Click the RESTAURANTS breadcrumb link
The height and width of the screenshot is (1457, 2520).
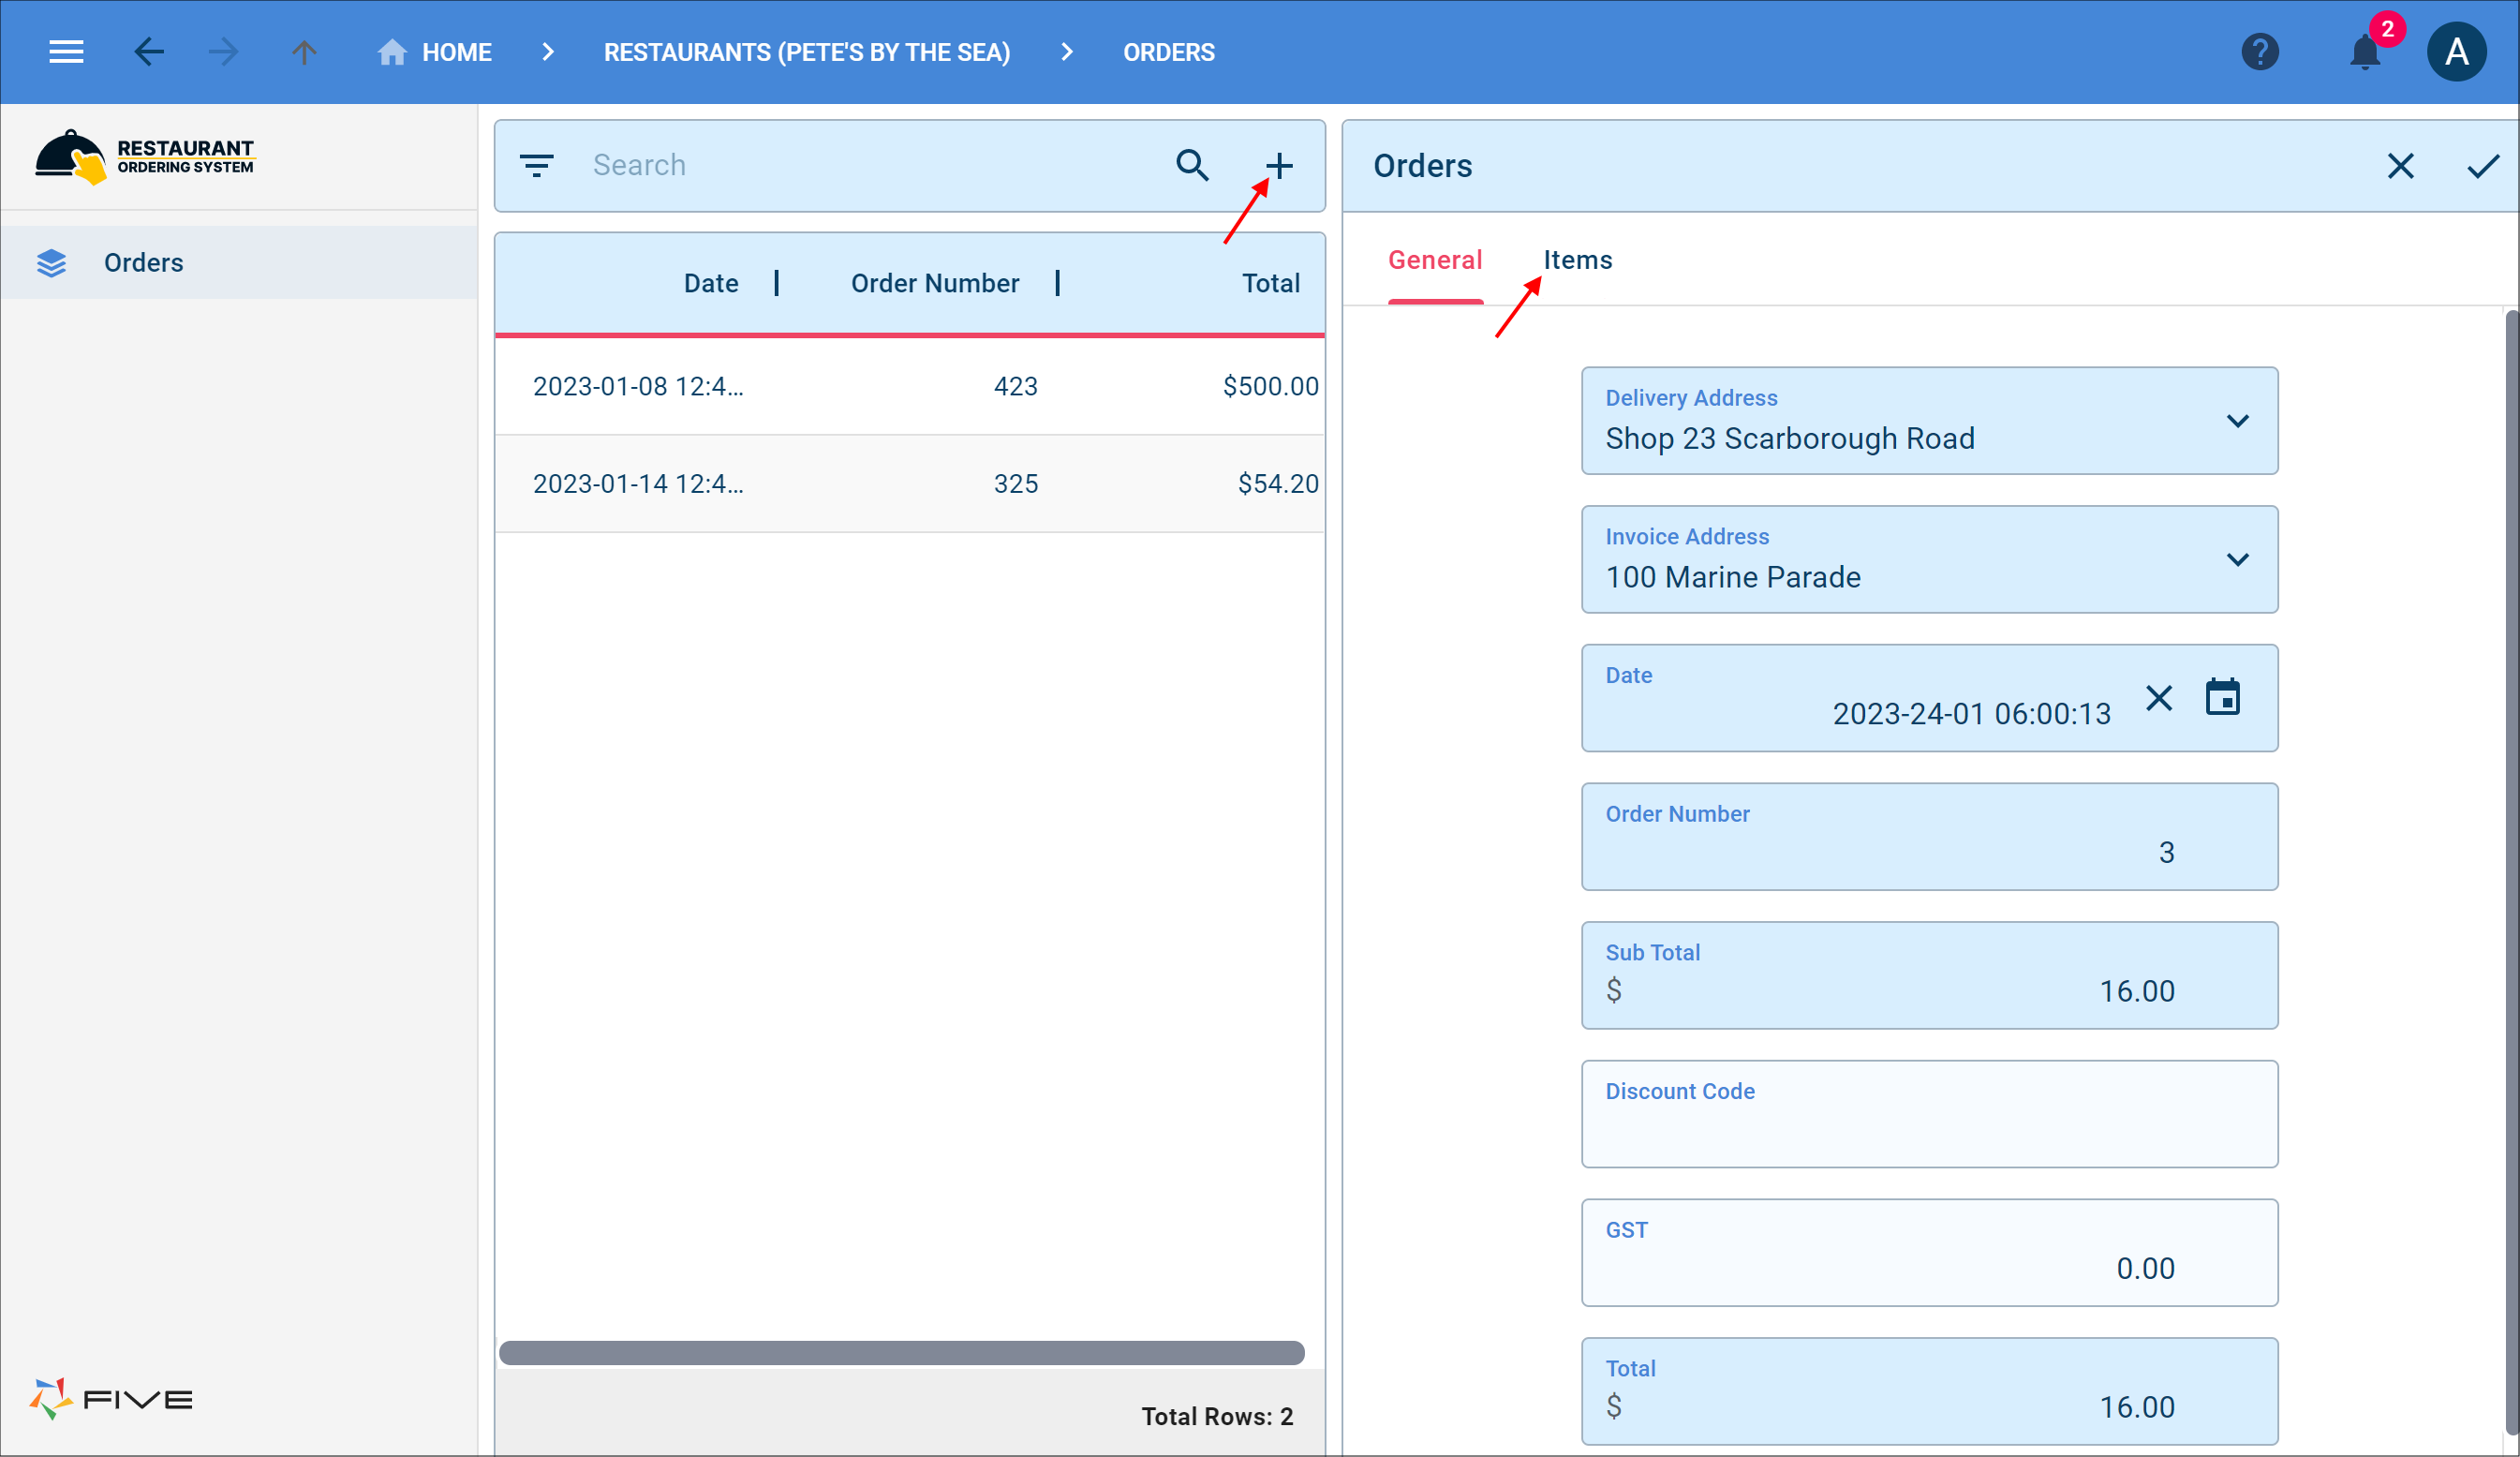805,52
